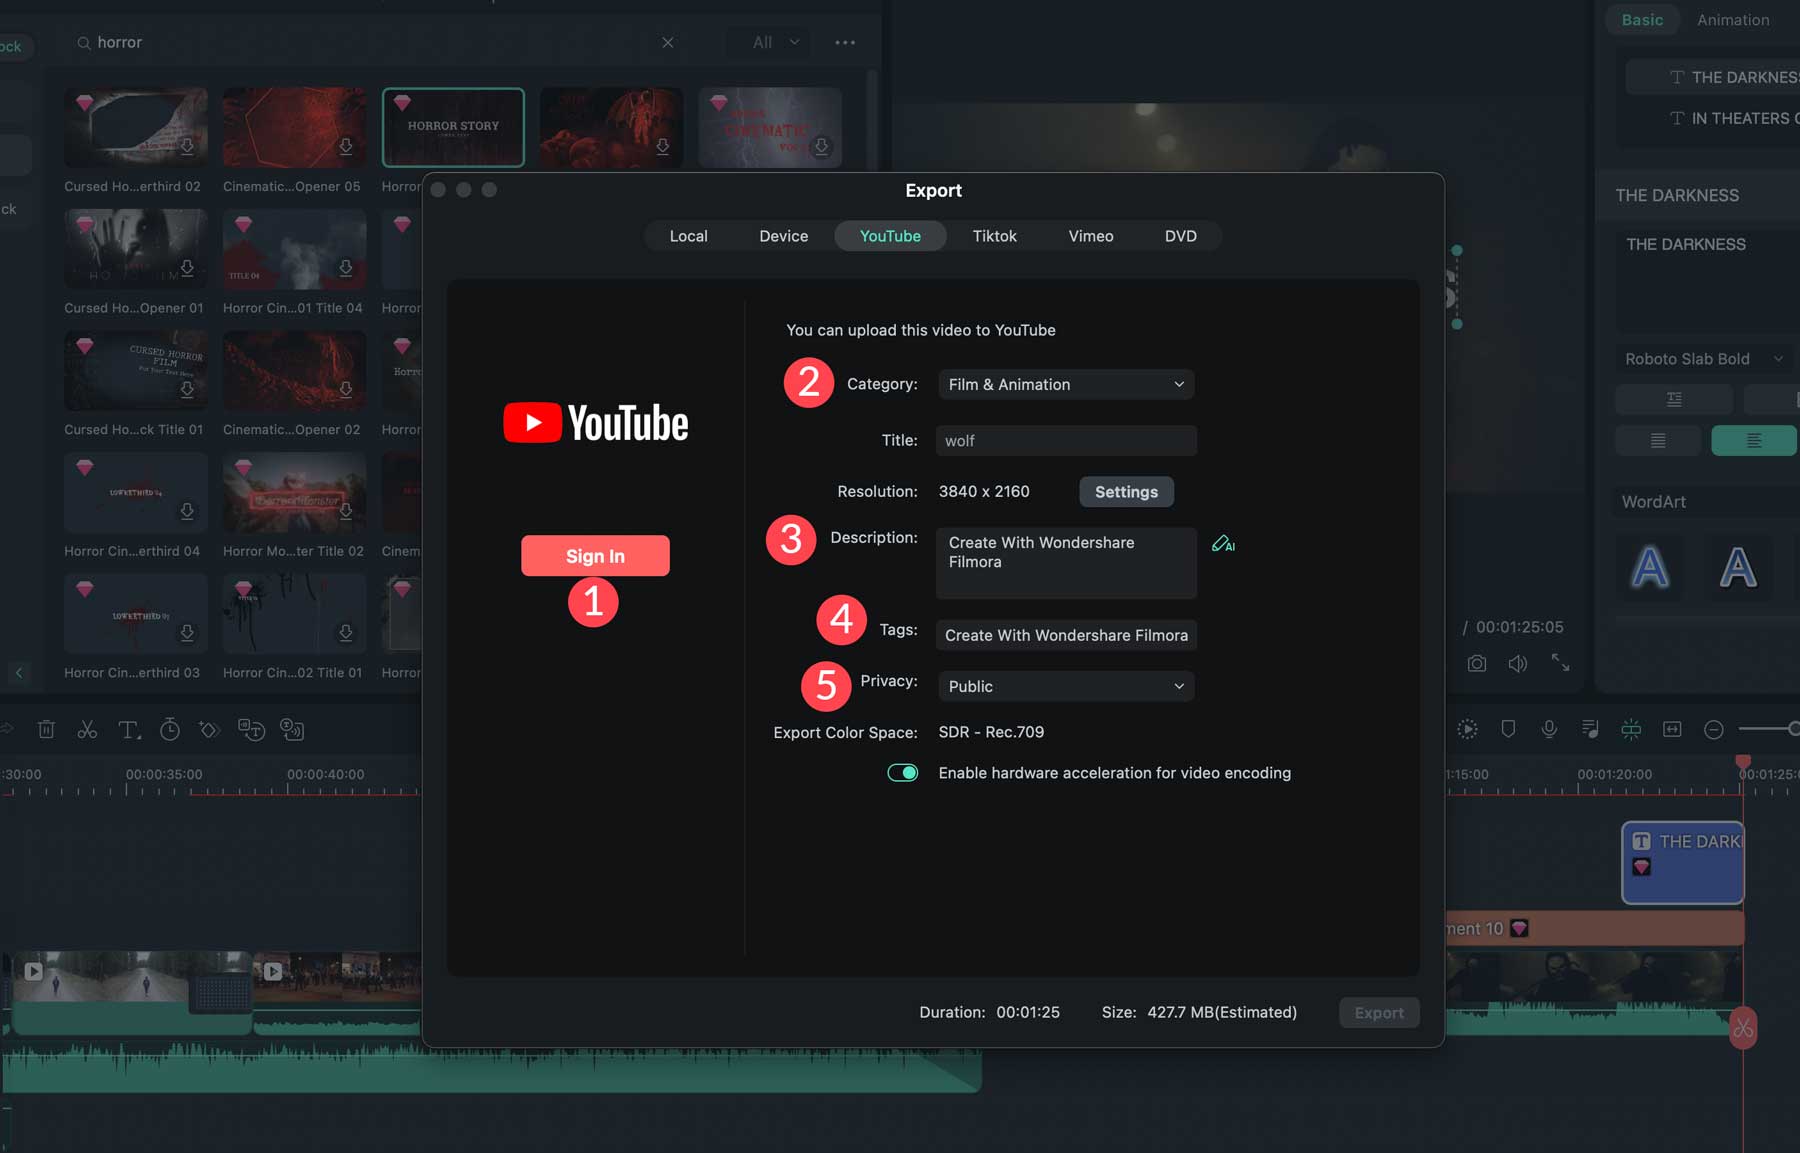Screen dimensions: 1800x1153
Task: Click the preview volume speaker icon
Action: click(1517, 663)
